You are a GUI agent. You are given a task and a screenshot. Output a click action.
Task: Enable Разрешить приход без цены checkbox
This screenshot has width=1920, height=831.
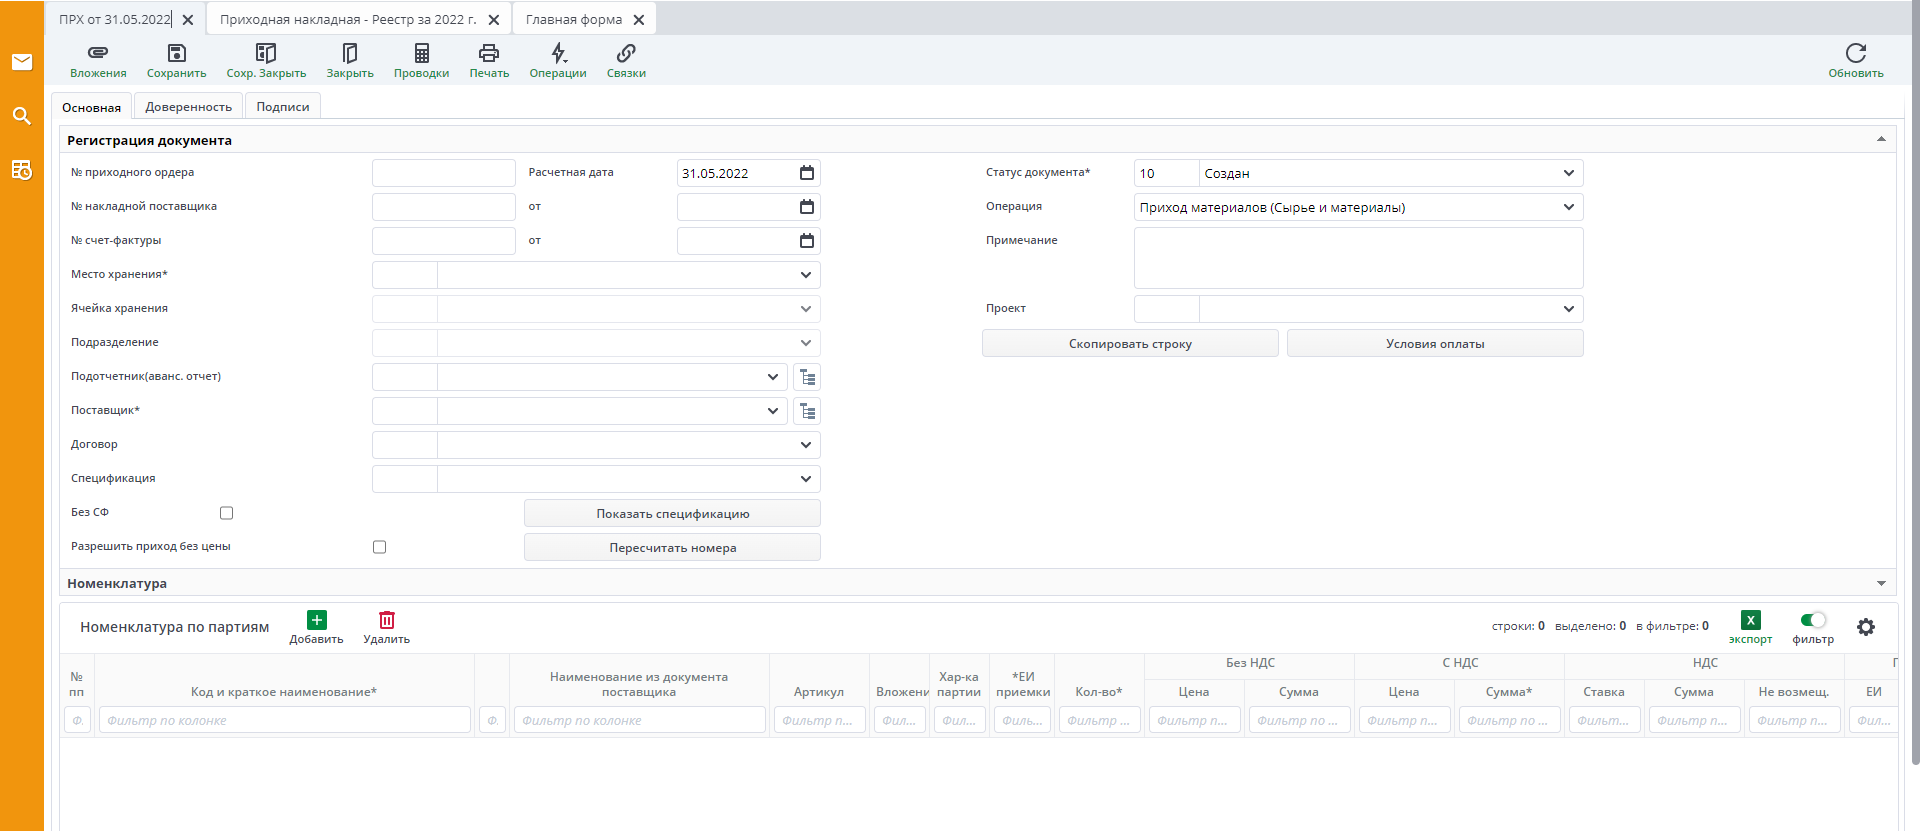pos(380,547)
